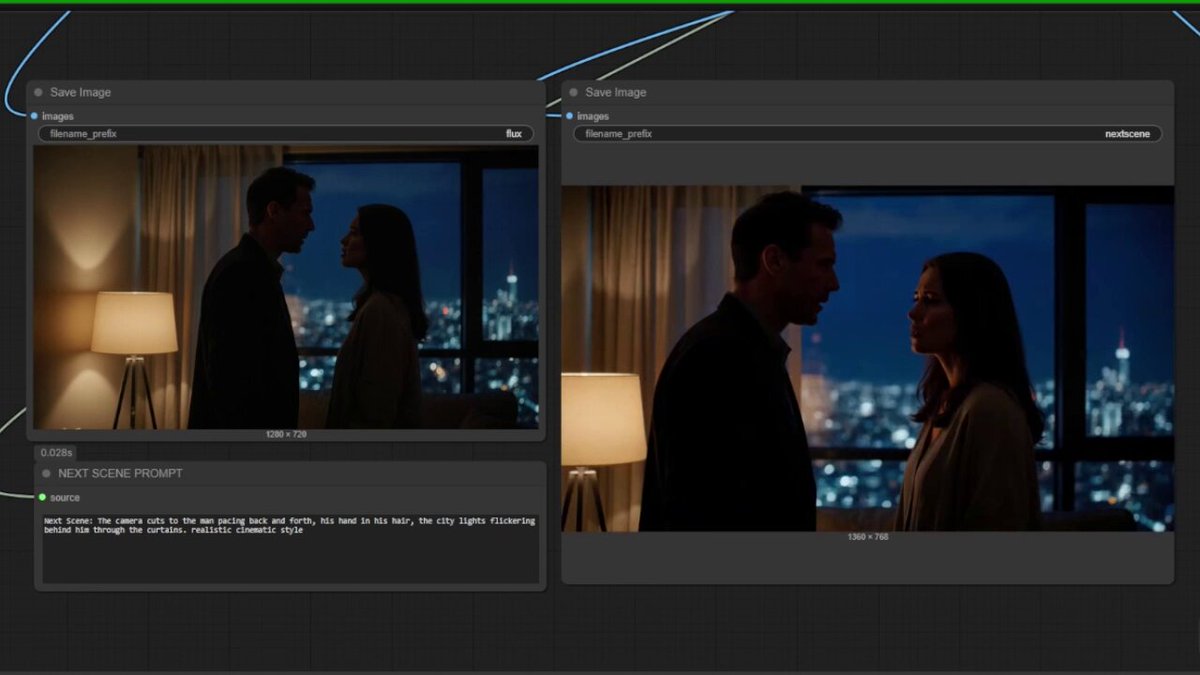Click the 1360 × 768 size label
Screen dimensions: 1200x675
(x=867, y=537)
